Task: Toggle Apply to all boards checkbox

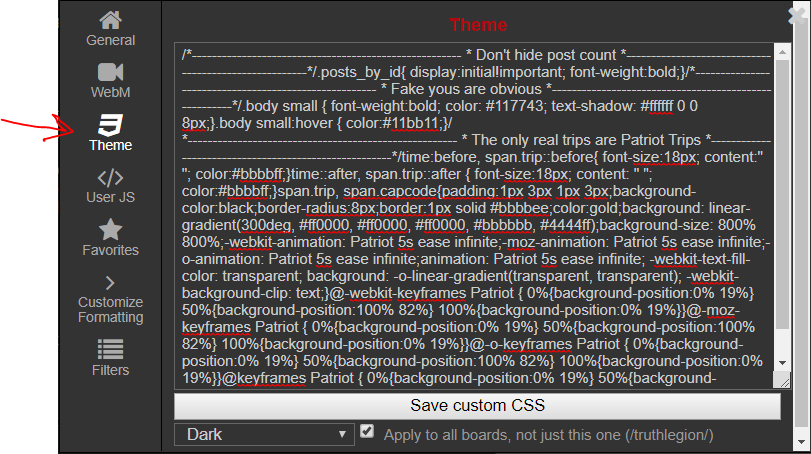Action: [367, 431]
